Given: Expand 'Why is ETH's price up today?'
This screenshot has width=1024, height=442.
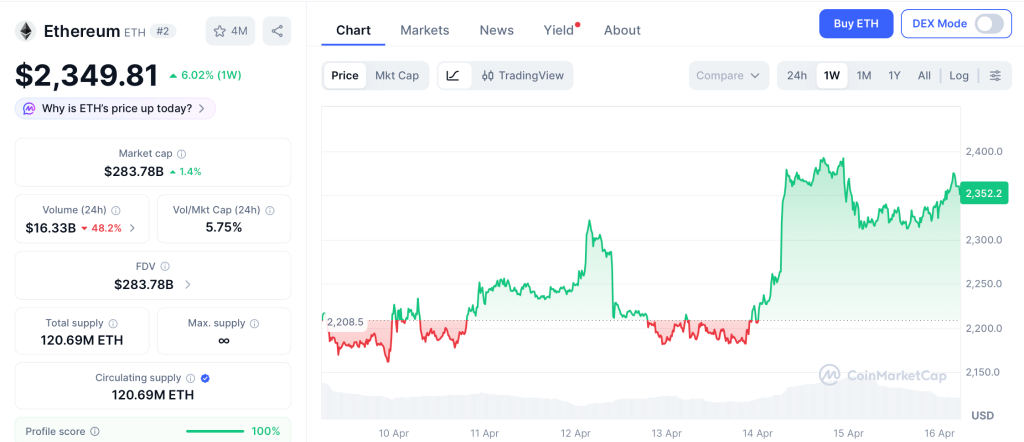Looking at the screenshot, I should (x=115, y=108).
